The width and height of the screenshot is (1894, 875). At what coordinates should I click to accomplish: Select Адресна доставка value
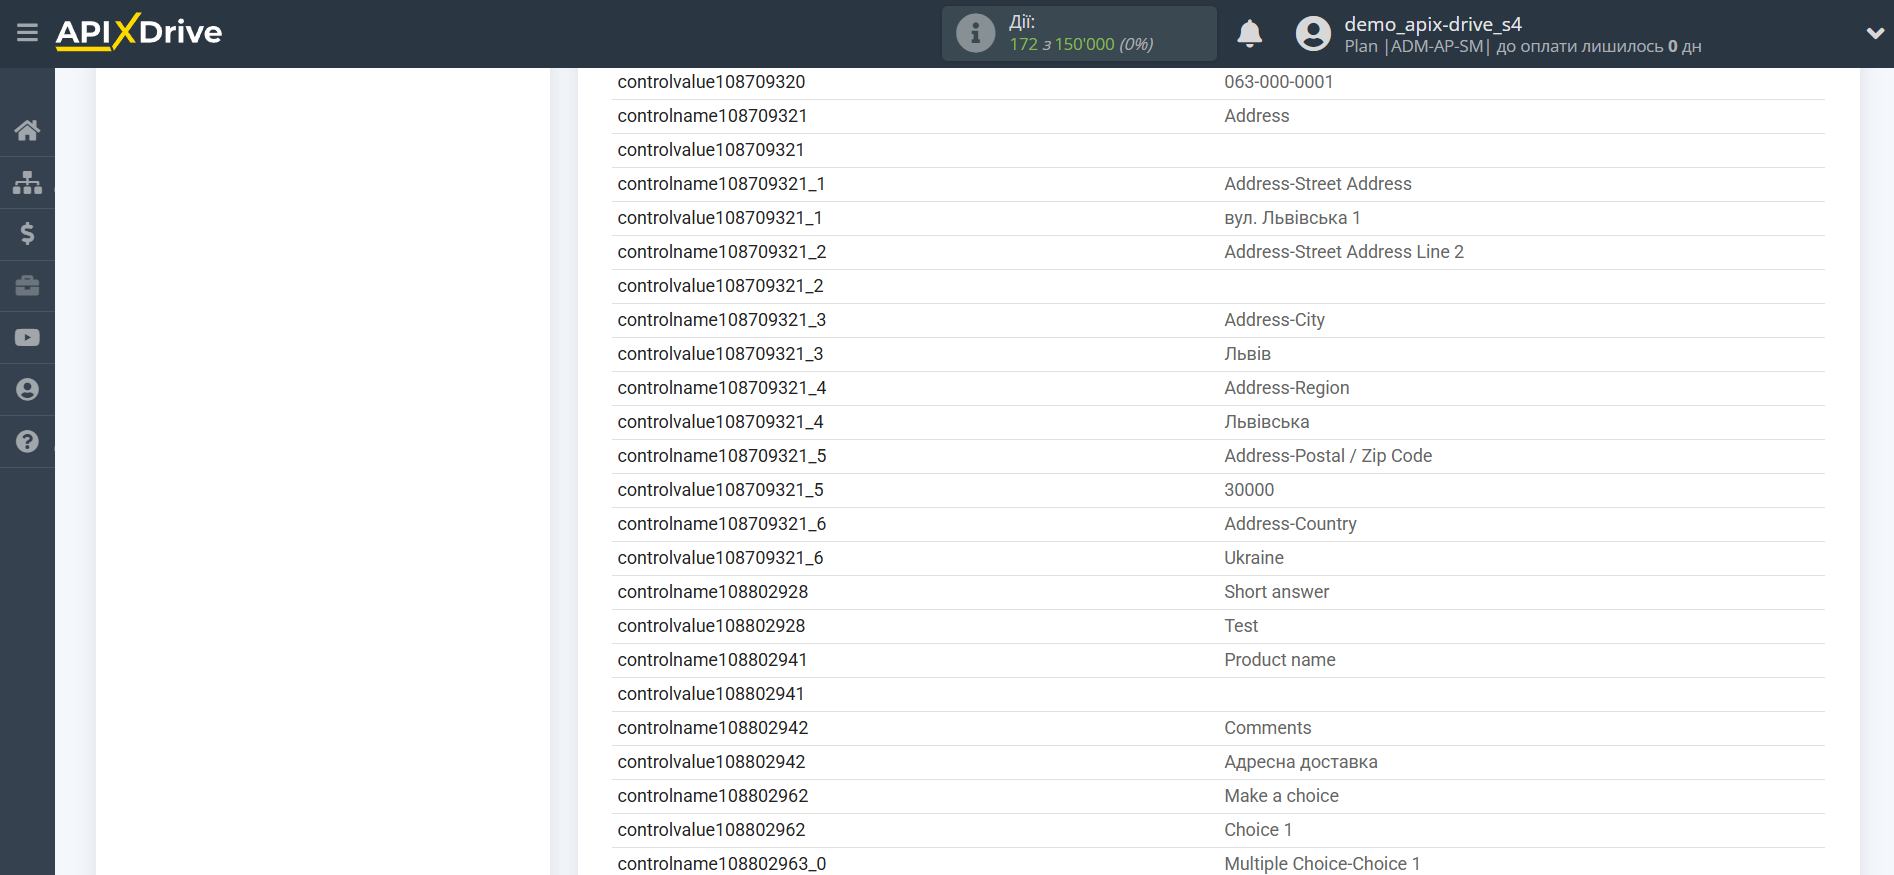tap(1300, 762)
